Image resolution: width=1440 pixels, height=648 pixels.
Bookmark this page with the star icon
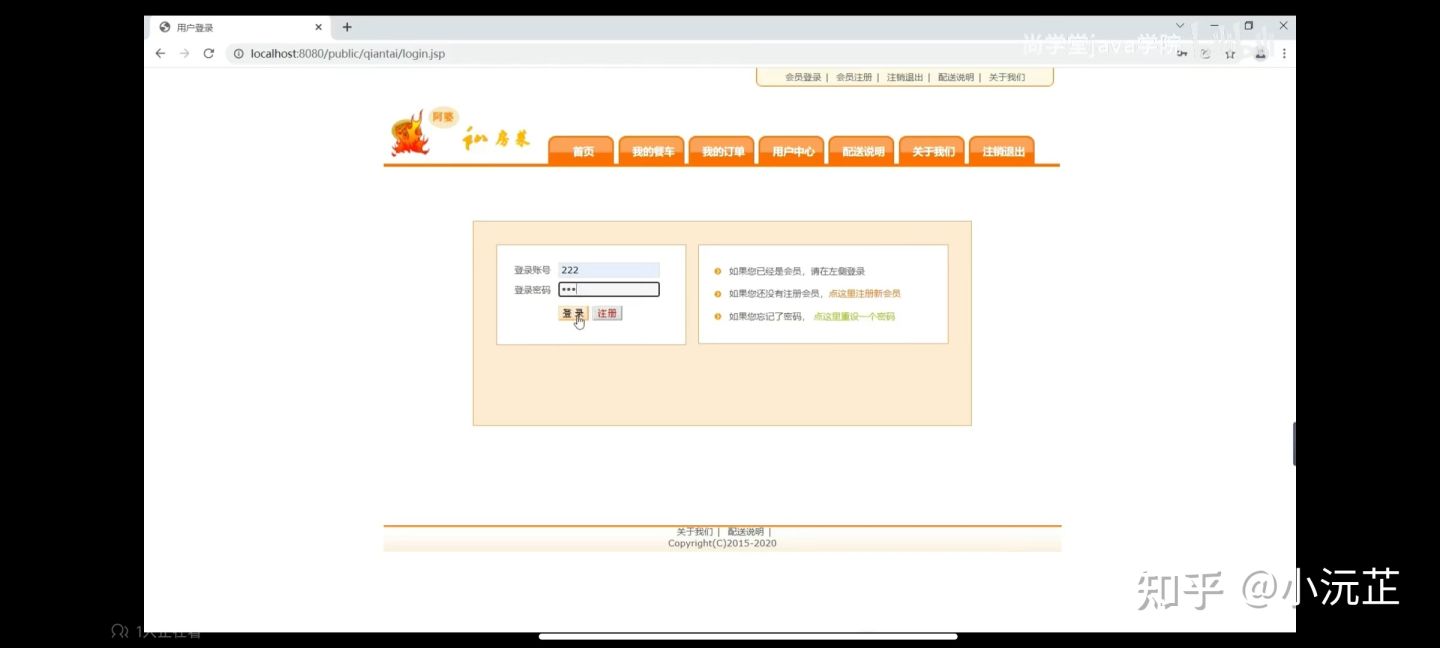(1230, 54)
